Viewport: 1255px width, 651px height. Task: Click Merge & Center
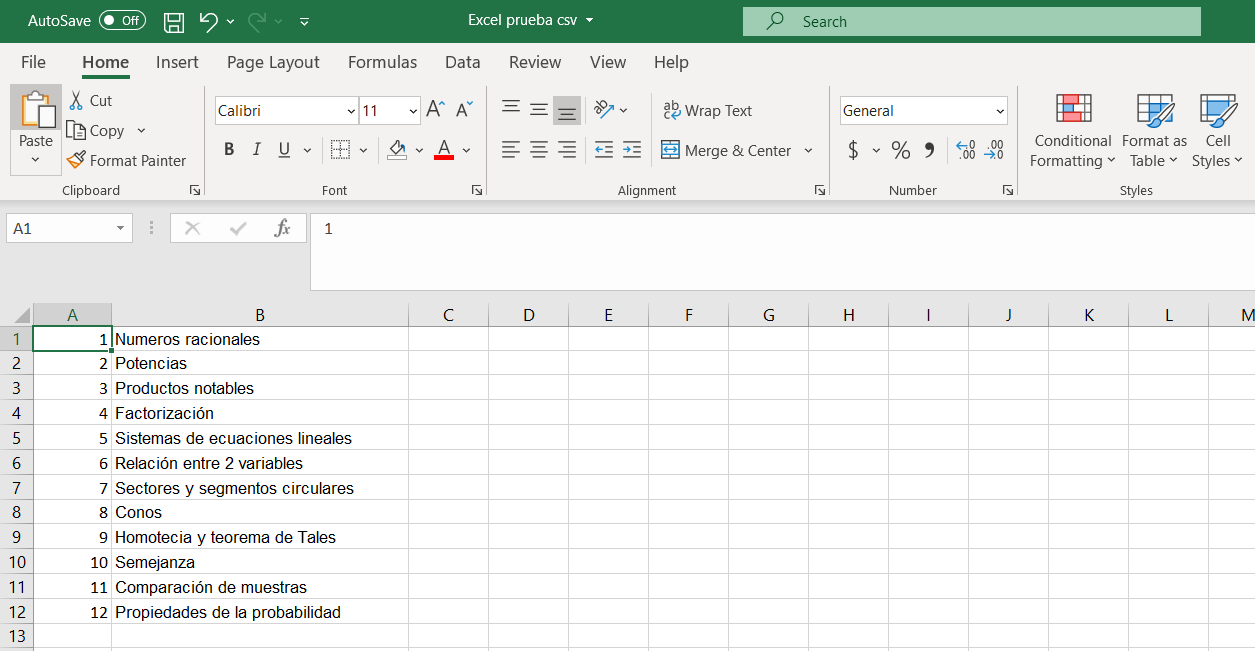click(726, 150)
